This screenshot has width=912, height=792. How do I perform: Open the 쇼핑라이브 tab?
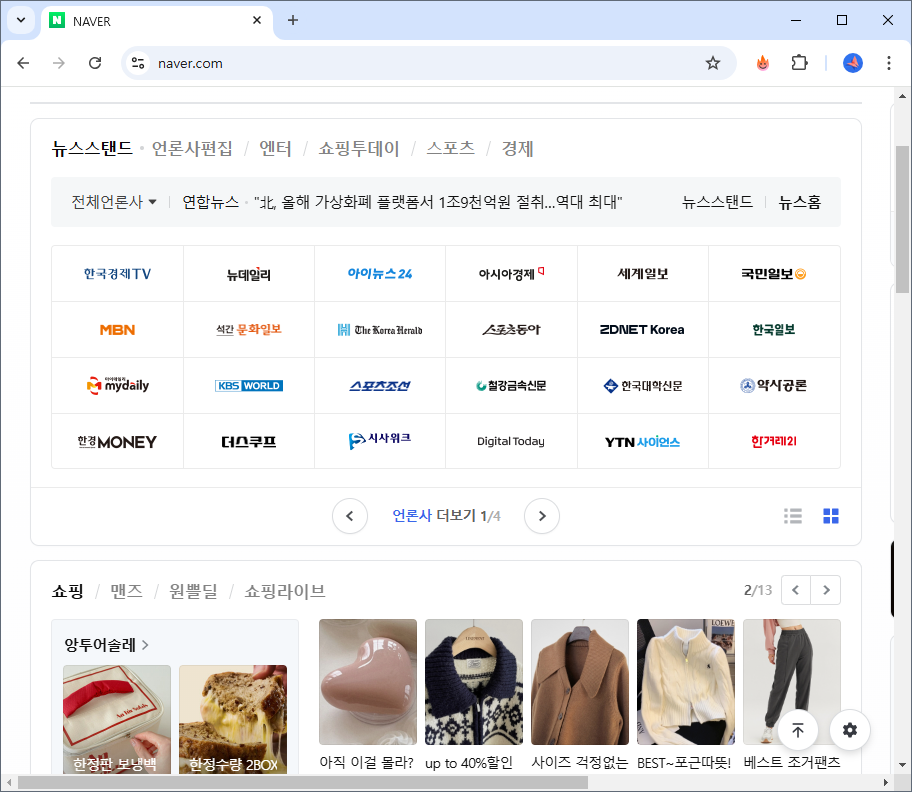point(285,591)
